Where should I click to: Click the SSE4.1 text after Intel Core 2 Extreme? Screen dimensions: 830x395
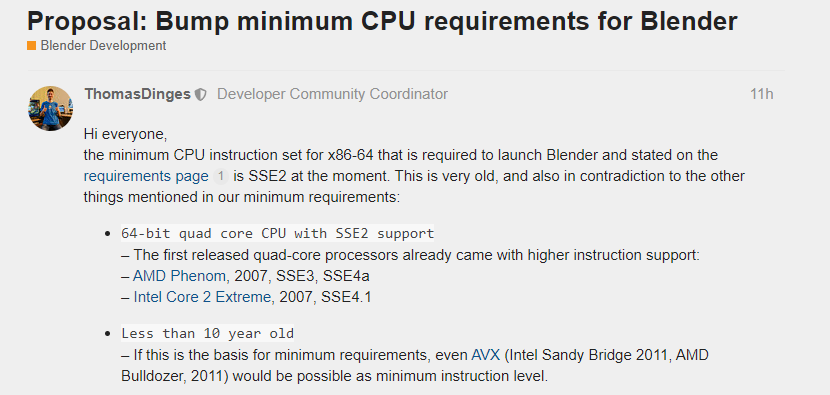[x=346, y=297]
